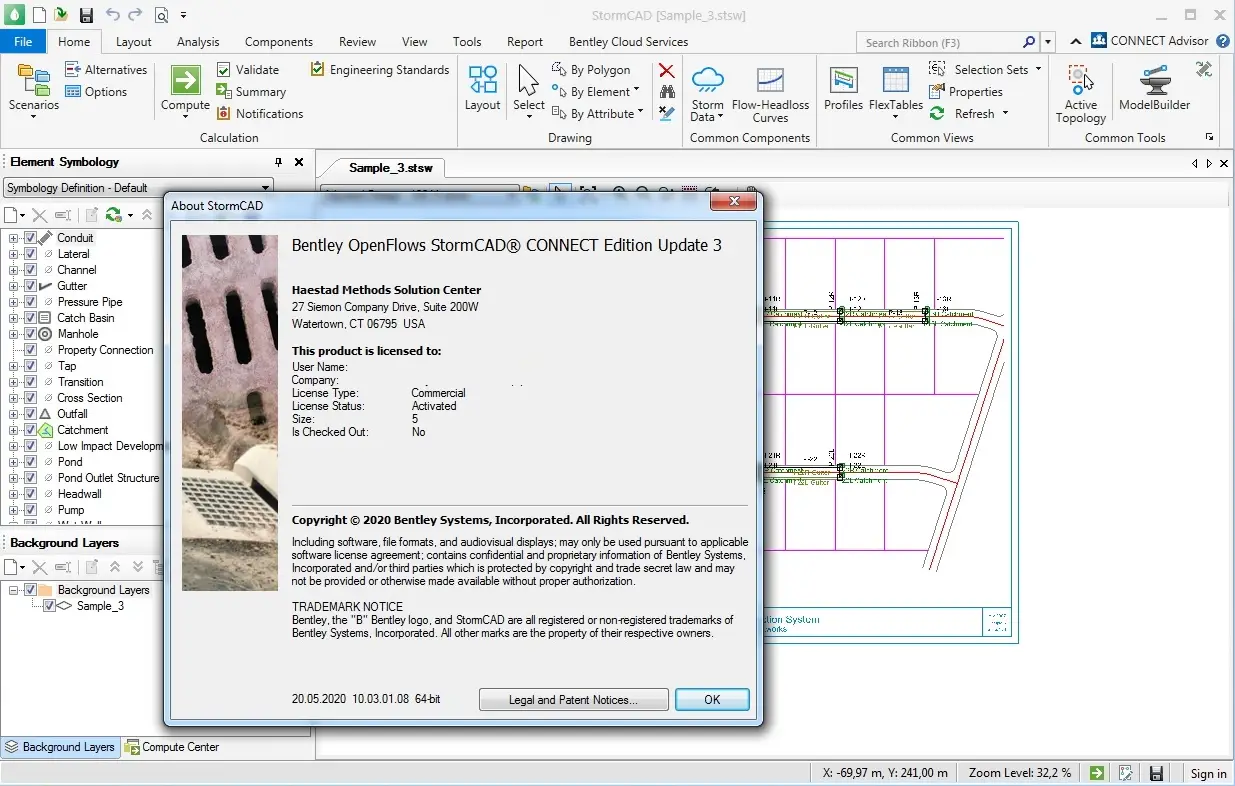
Task: Click the Undo arrow in title bar
Action: tap(112, 15)
